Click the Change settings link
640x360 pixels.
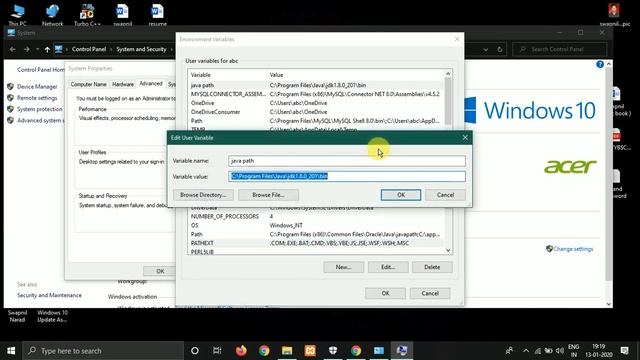point(573,249)
